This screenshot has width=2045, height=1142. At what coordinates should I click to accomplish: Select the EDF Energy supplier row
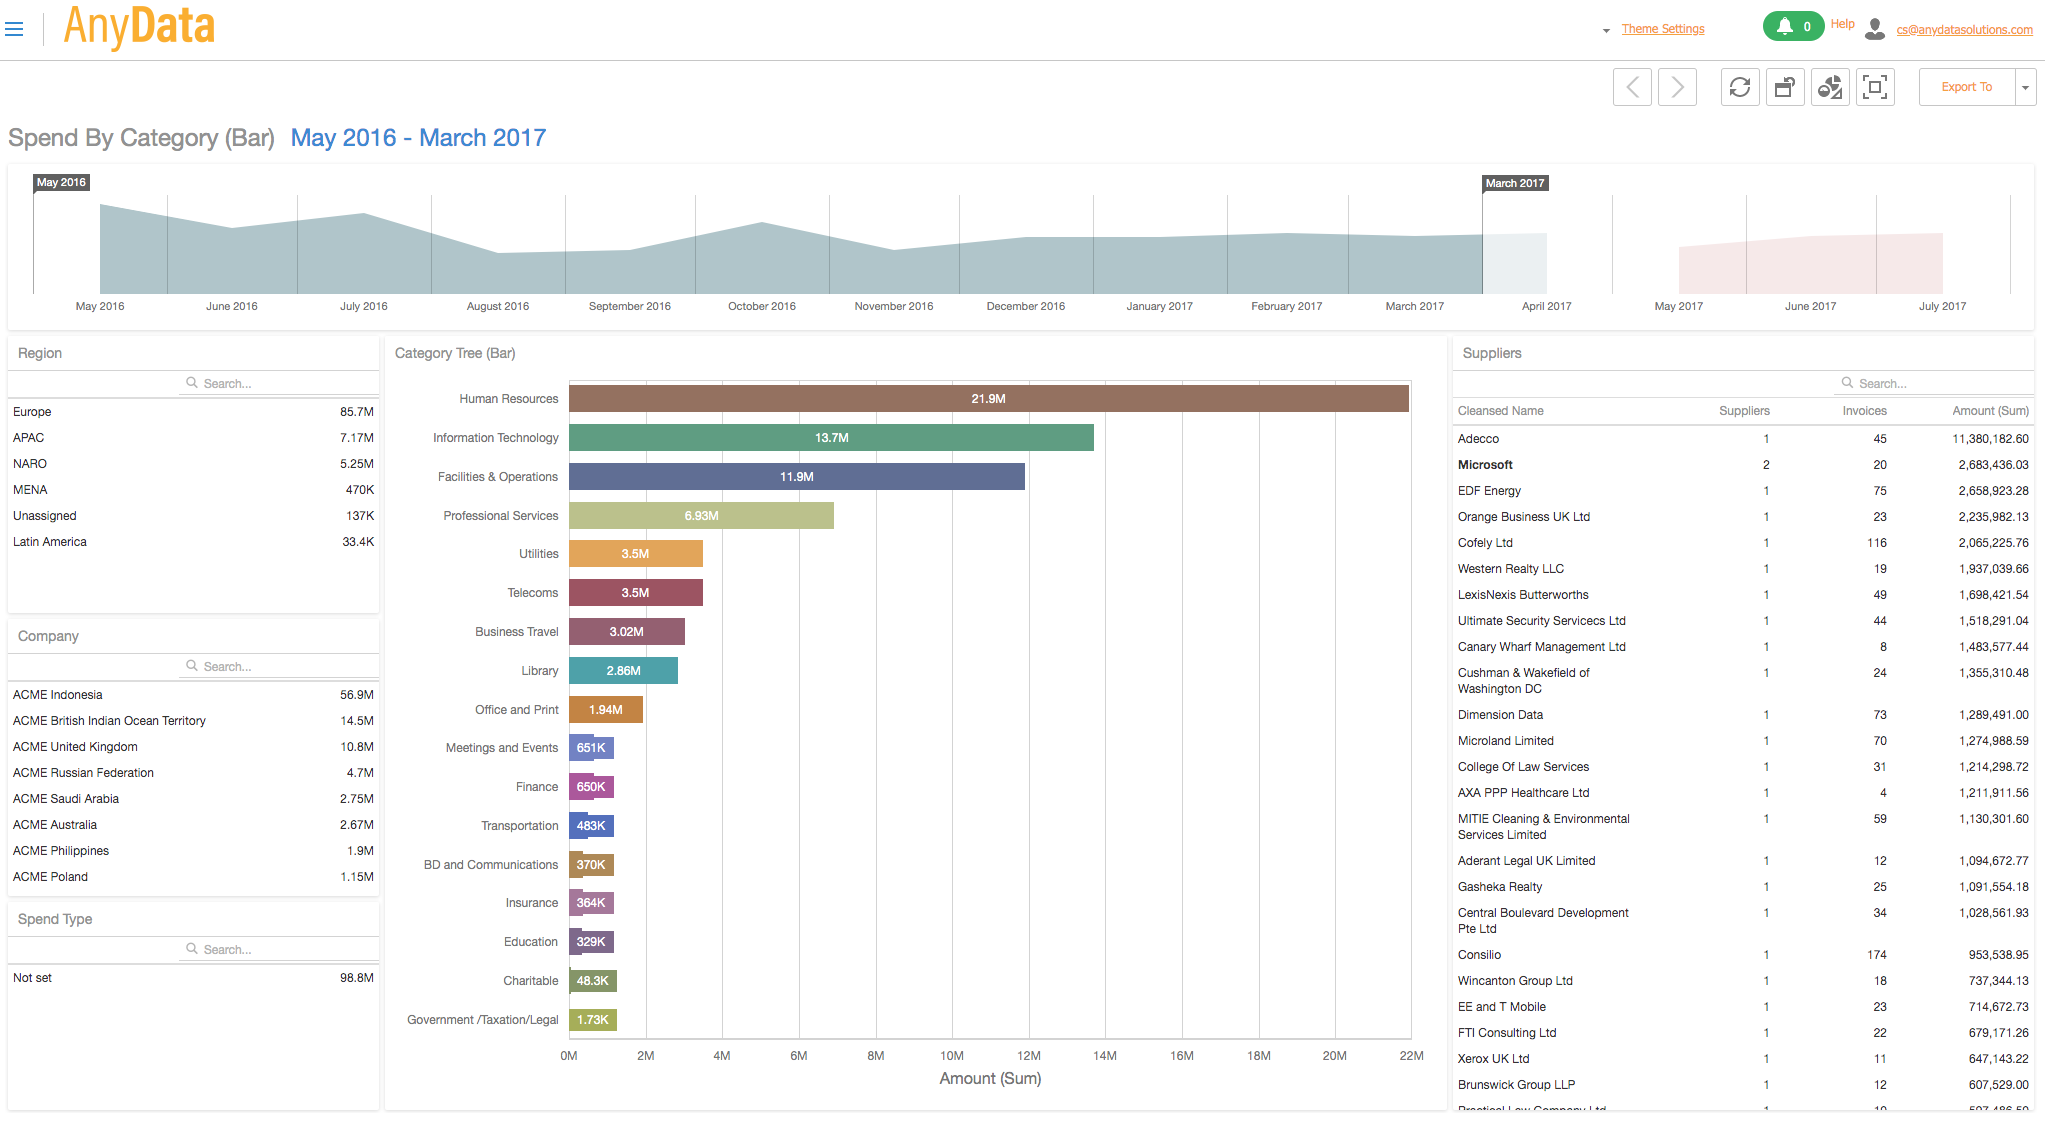click(1743, 491)
